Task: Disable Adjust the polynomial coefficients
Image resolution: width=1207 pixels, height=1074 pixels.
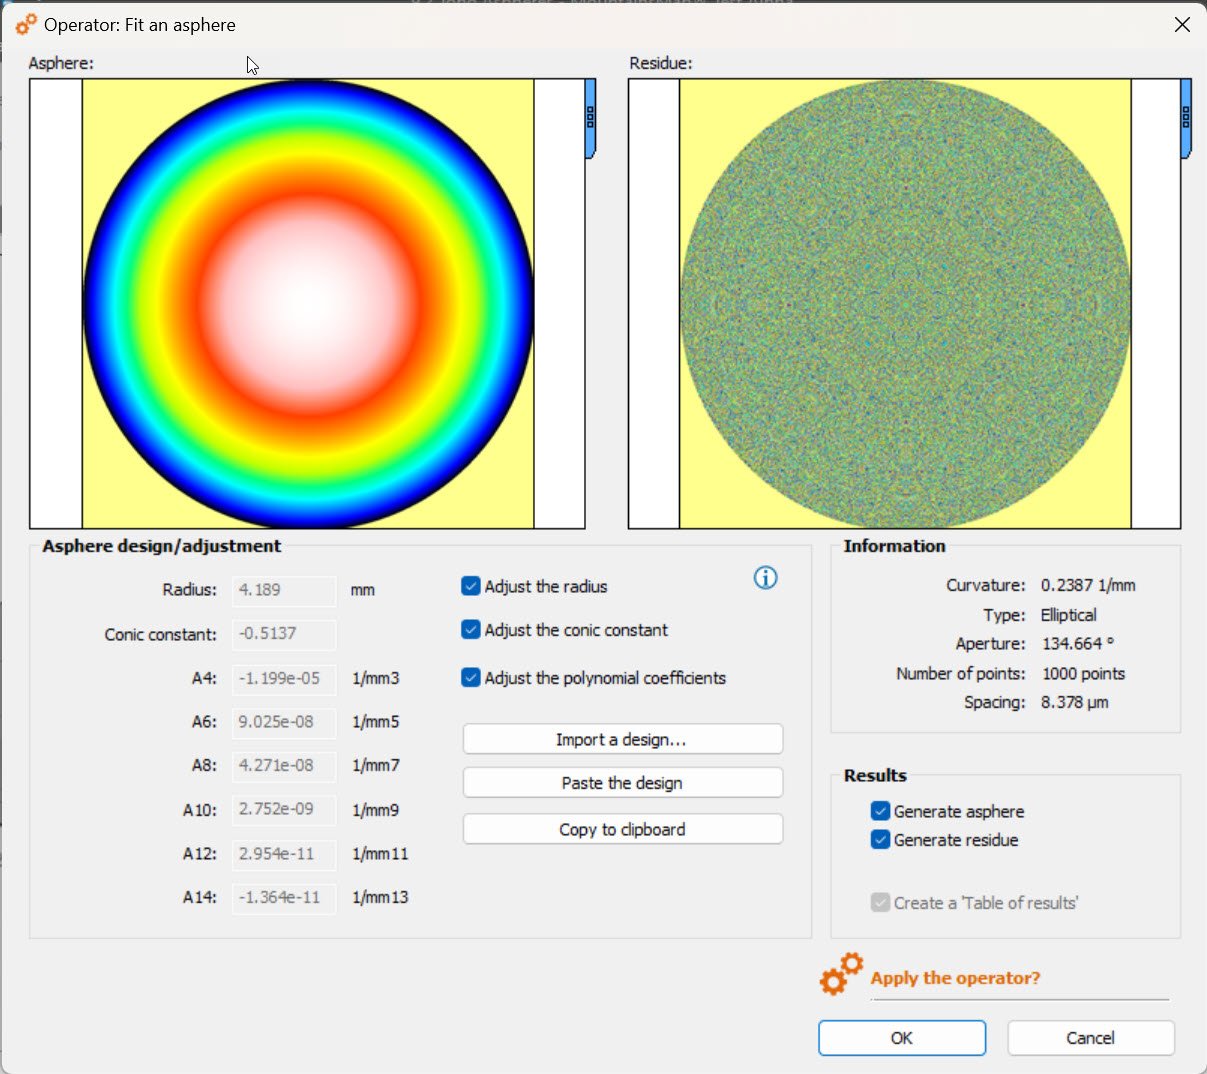Action: pyautogui.click(x=471, y=677)
